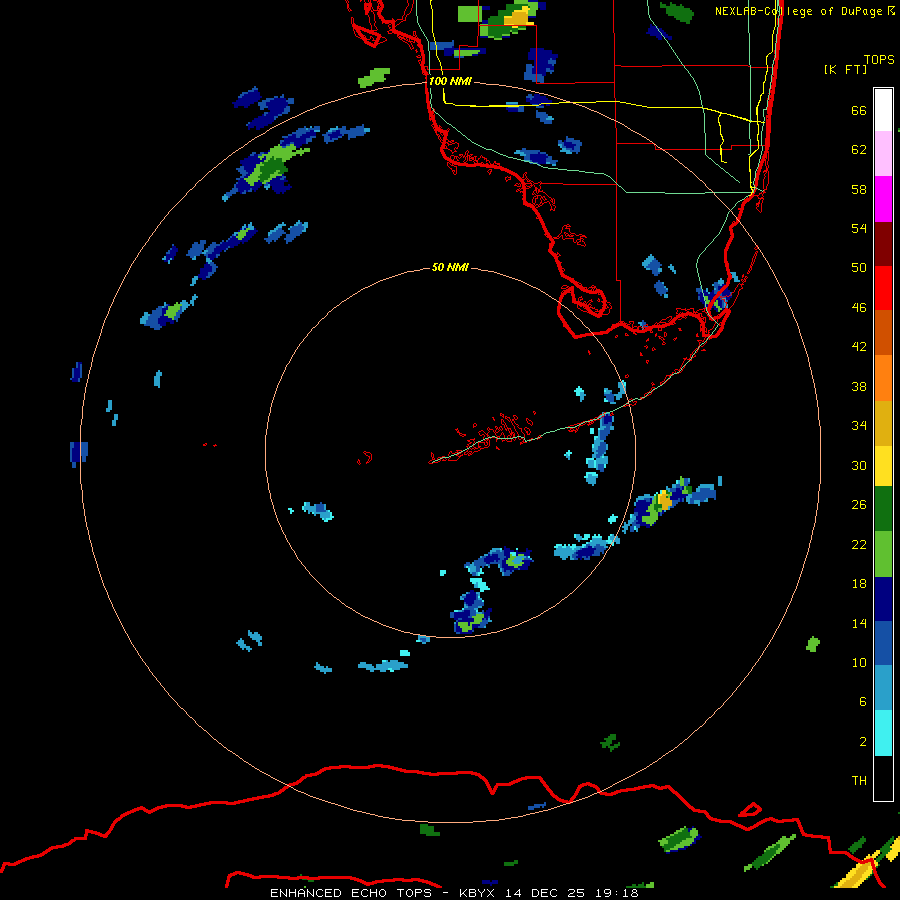Click the light pink 62 K FT swatch
Screen dimensions: 900x900
pyautogui.click(x=883, y=154)
